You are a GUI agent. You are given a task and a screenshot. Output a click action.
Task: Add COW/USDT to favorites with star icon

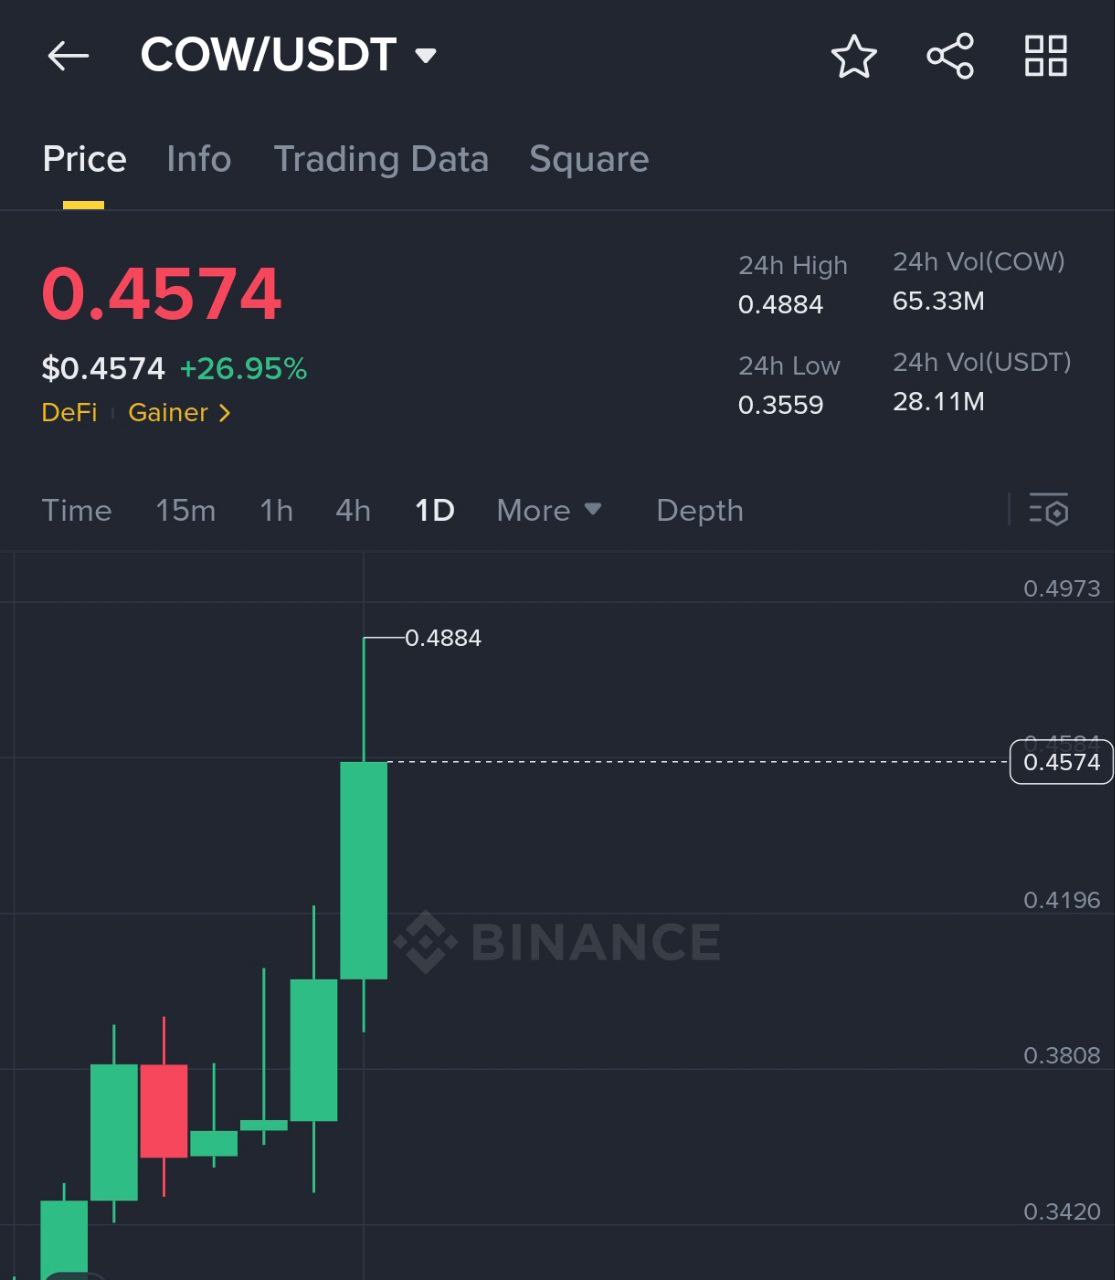point(854,56)
